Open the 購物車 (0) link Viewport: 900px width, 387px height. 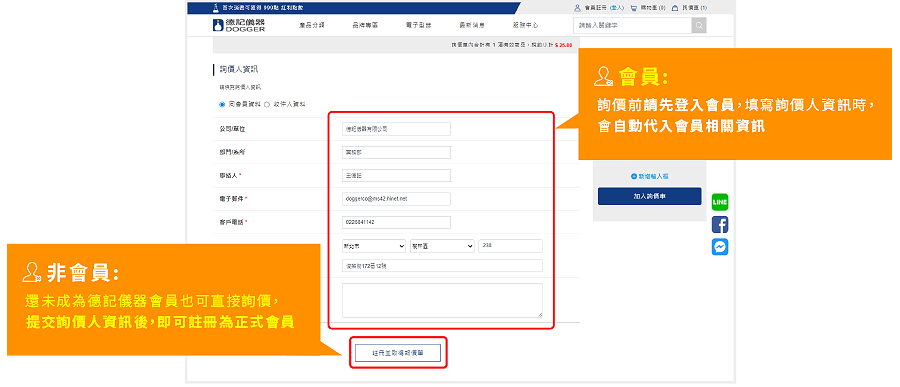pos(653,8)
